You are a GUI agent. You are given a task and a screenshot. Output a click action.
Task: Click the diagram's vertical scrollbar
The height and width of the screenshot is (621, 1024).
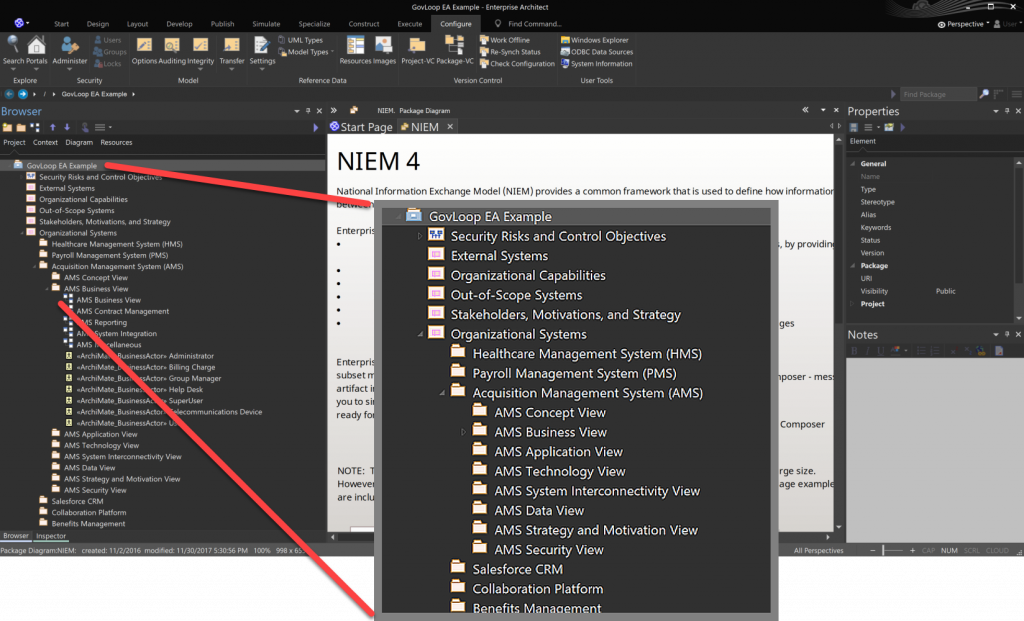(x=839, y=333)
